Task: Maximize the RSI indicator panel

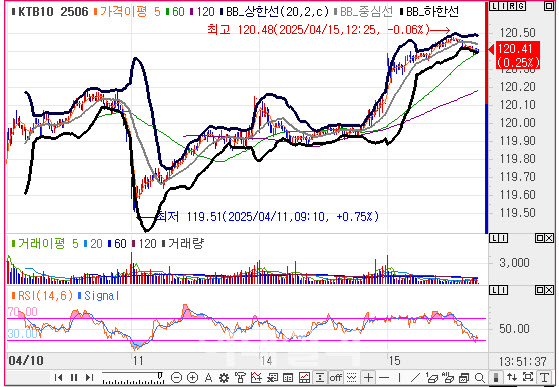Action: click(x=540, y=290)
